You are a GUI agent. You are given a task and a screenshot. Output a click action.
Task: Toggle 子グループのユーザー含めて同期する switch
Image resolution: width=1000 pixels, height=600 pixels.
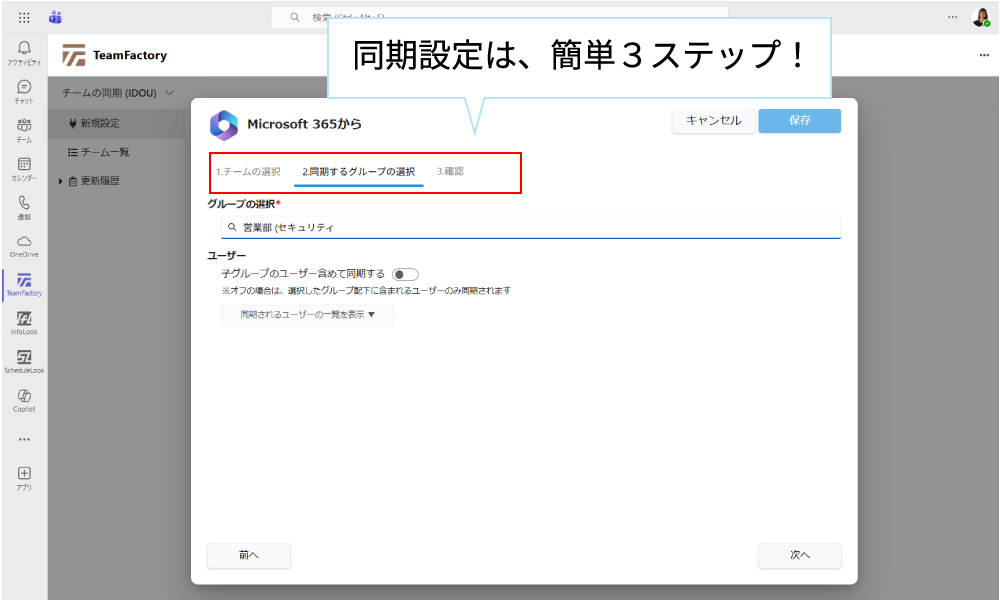tap(405, 274)
